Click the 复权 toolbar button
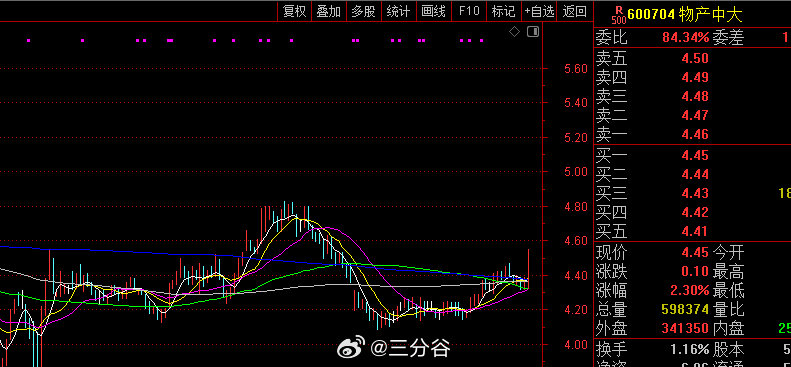The image size is (791, 367). tap(295, 11)
